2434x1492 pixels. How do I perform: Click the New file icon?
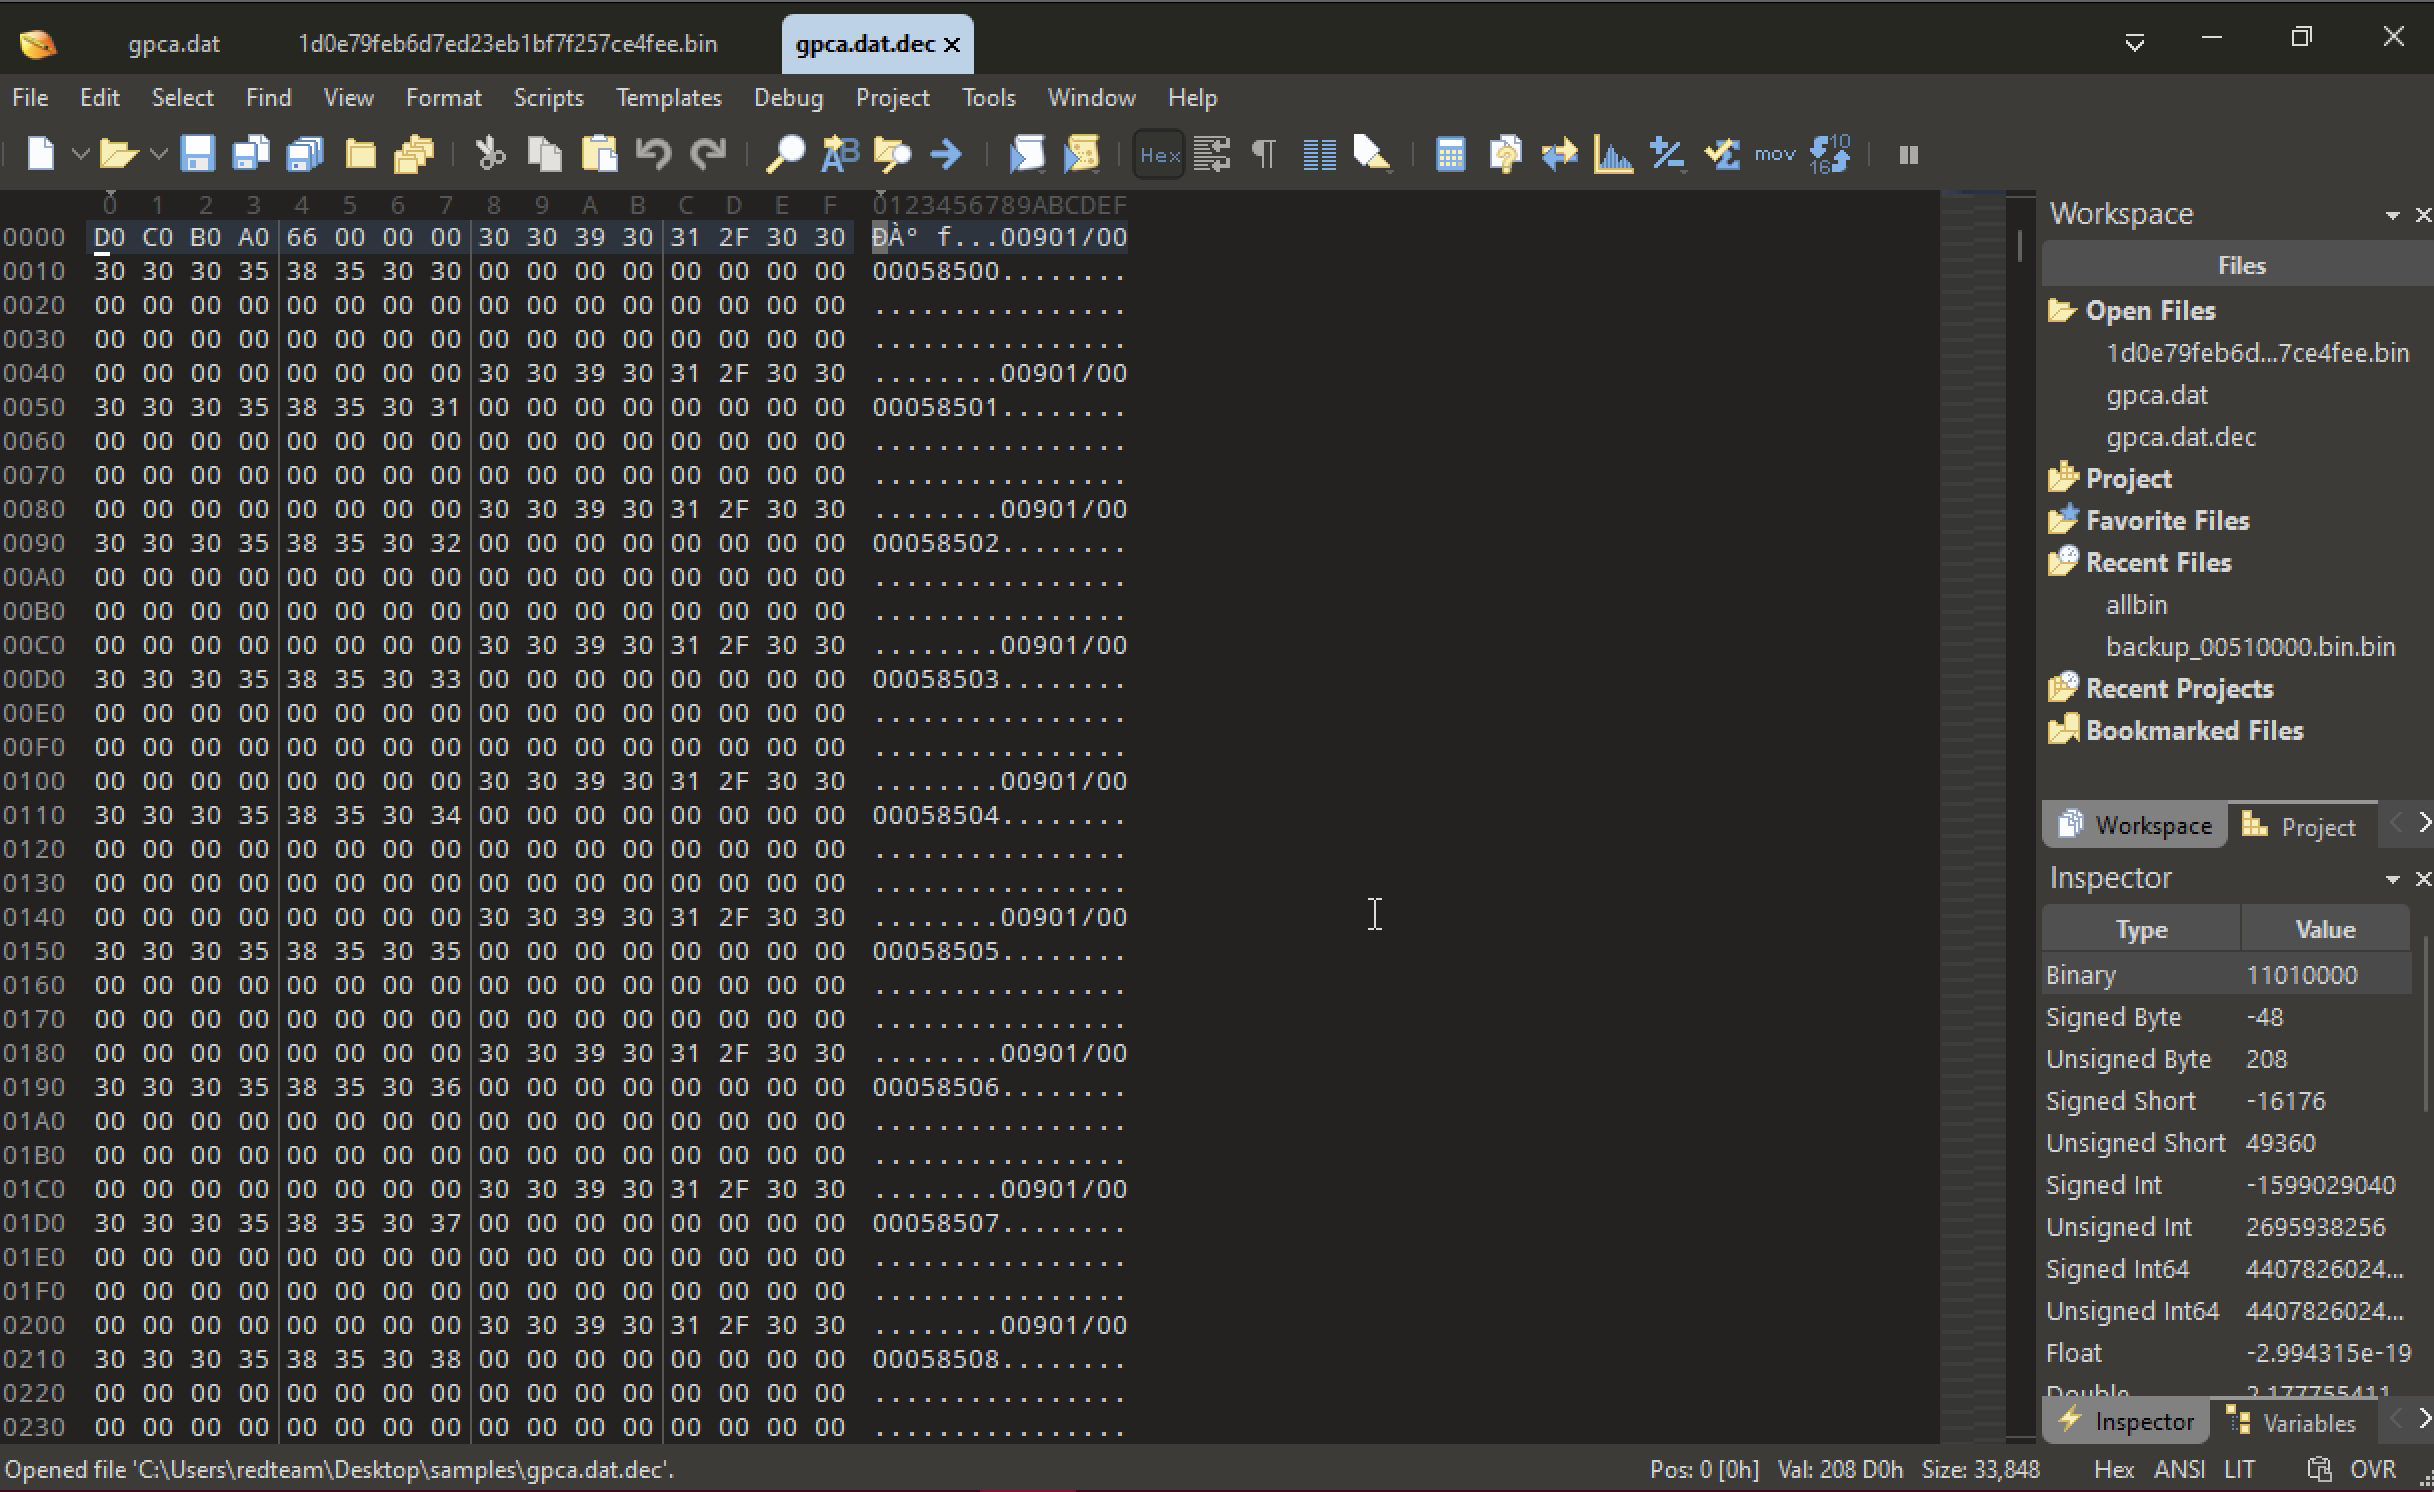[41, 155]
